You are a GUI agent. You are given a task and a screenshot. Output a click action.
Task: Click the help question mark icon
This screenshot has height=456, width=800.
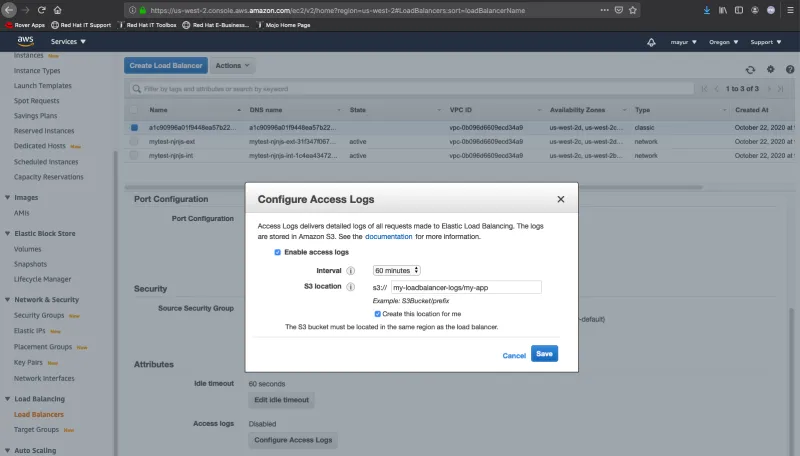pos(789,69)
